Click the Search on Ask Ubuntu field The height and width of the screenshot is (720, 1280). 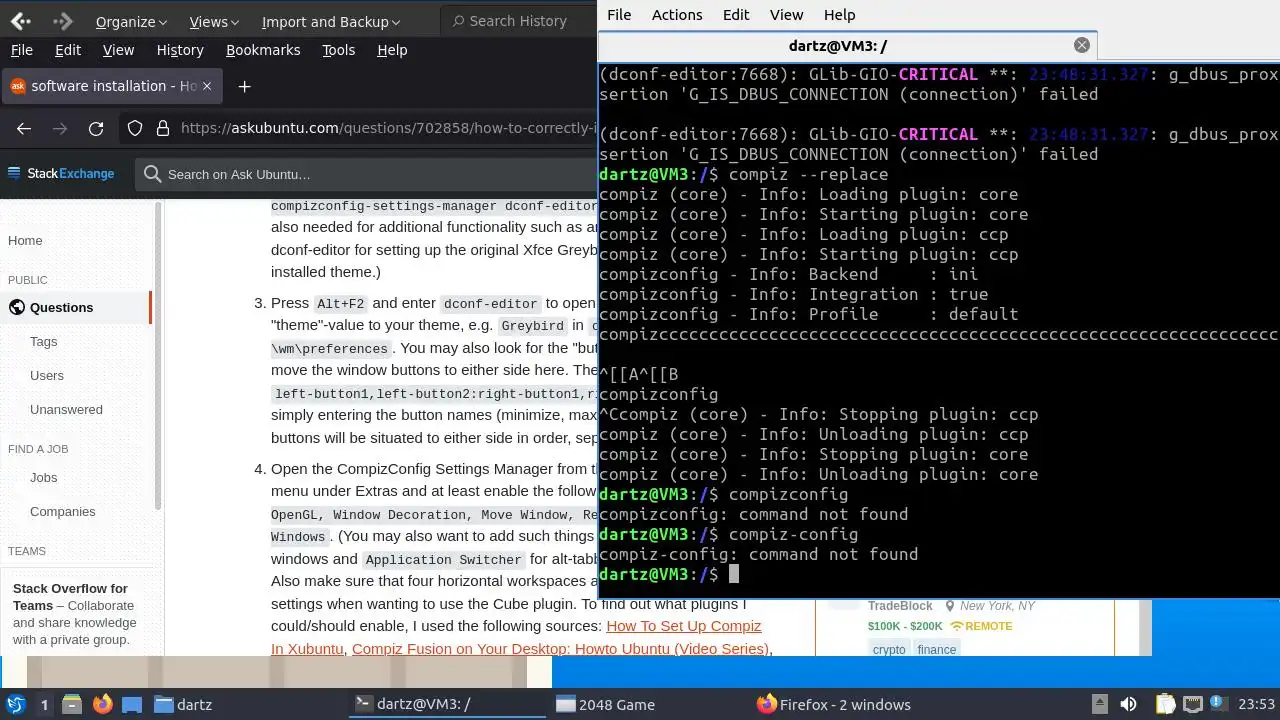(365, 174)
